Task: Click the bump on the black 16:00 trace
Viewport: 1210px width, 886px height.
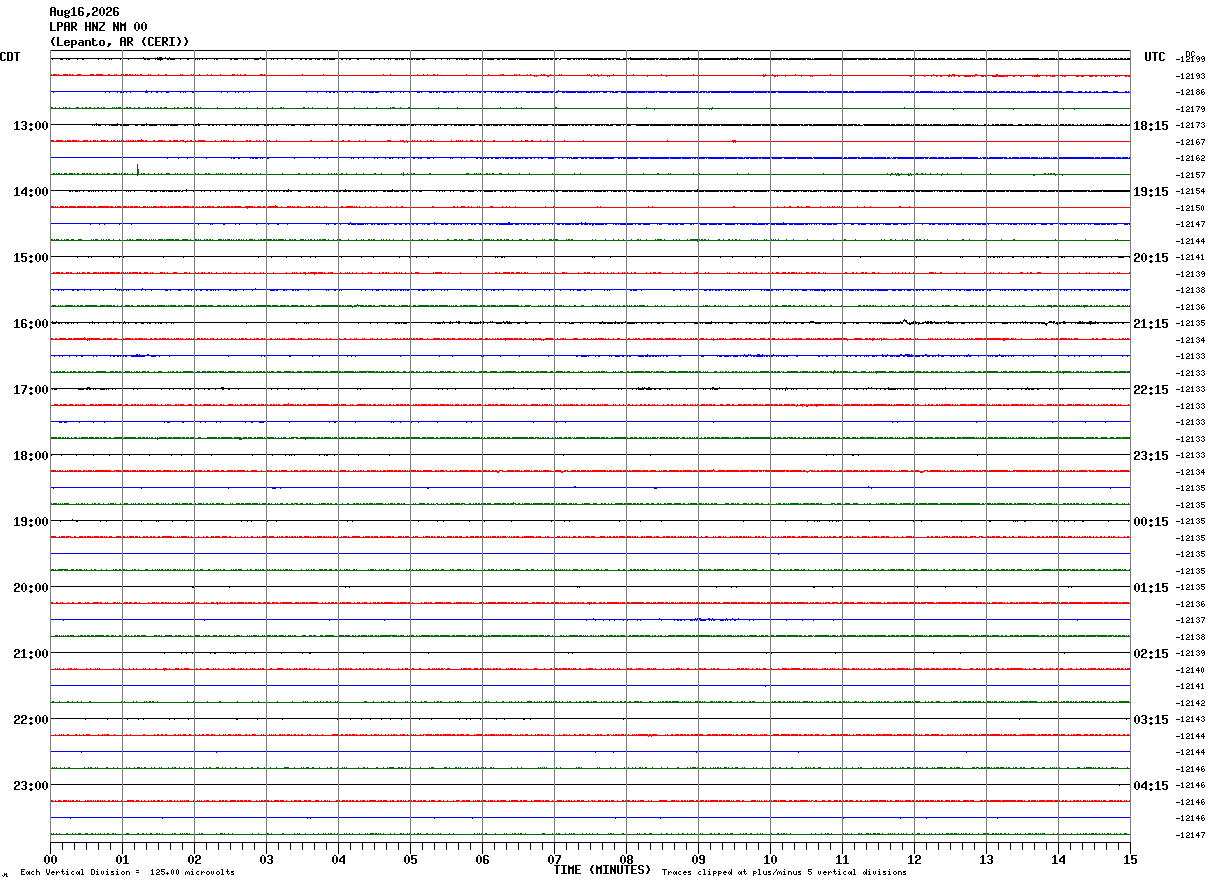Action: pos(905,322)
